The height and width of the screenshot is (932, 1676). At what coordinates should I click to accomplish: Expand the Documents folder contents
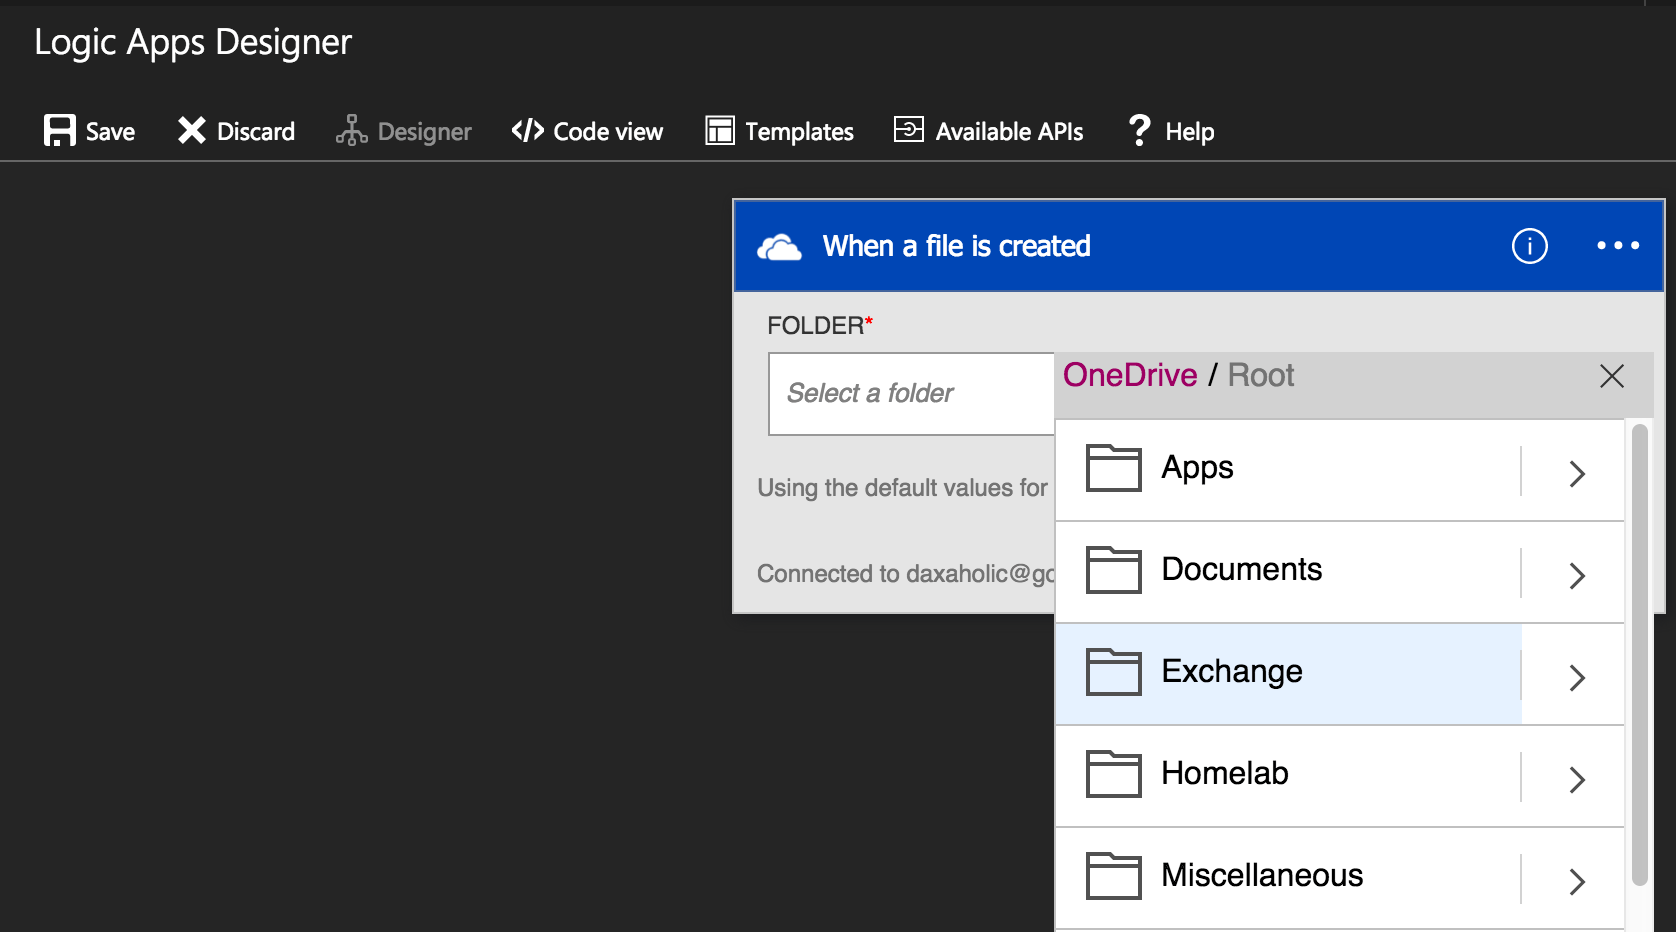pyautogui.click(x=1577, y=575)
